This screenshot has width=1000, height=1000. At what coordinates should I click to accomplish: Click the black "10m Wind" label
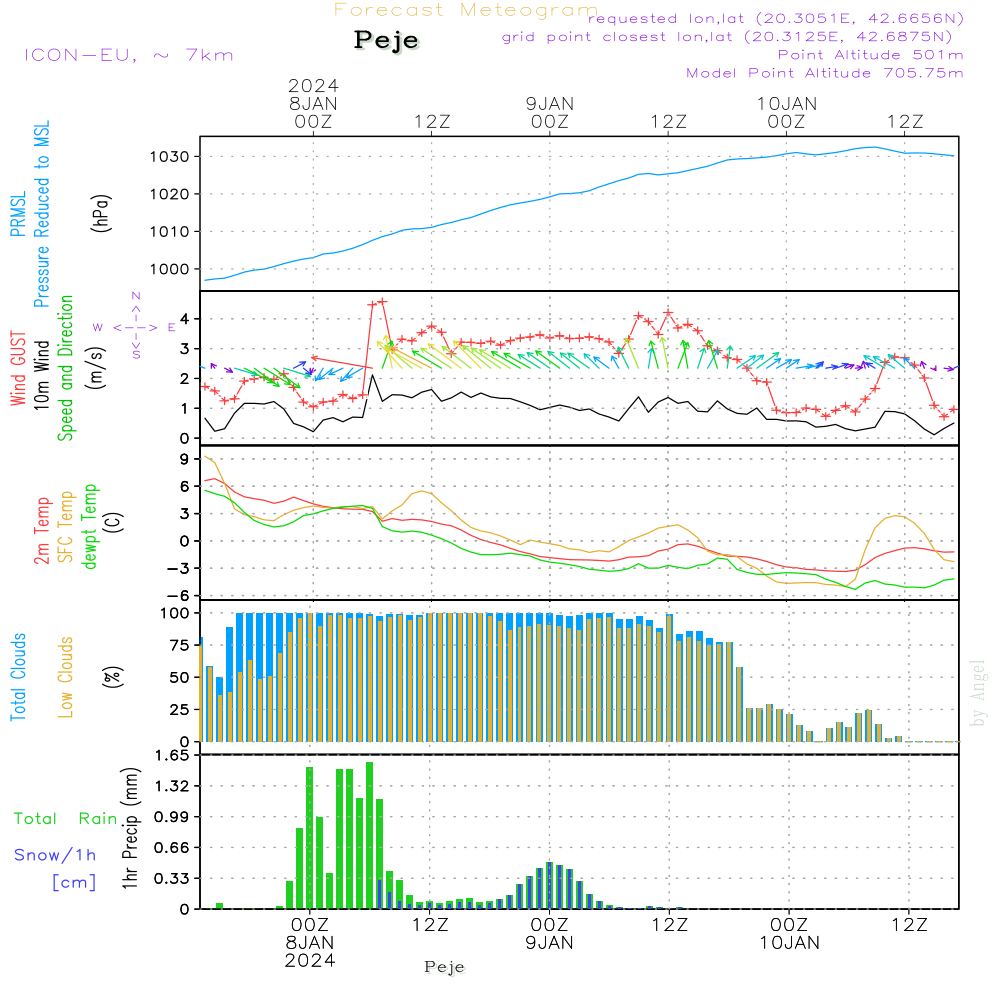[41, 375]
